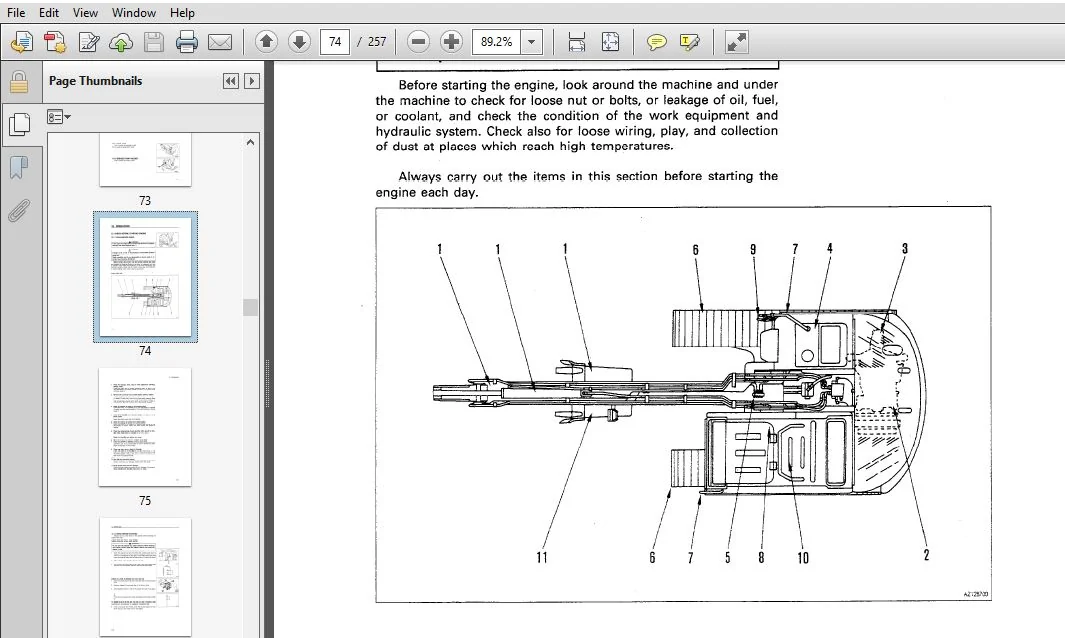Click the number 11 label in the diagram
Image resolution: width=1065 pixels, height=638 pixels.
[541, 558]
